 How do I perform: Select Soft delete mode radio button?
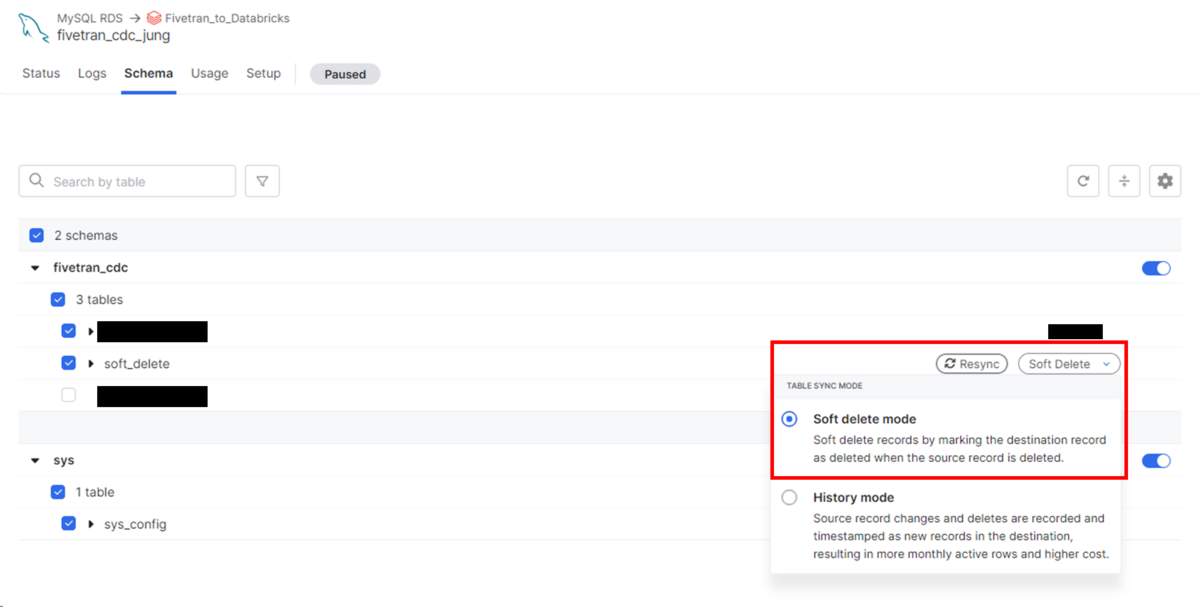click(x=790, y=419)
